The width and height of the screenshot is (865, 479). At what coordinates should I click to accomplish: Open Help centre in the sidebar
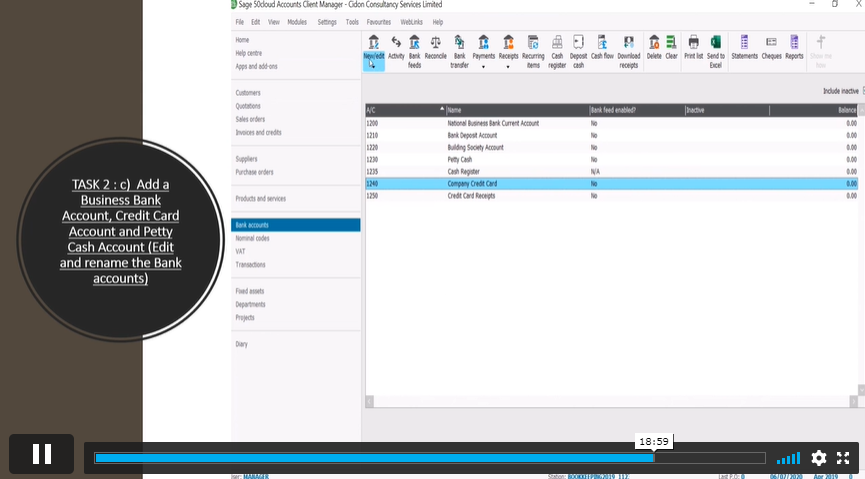point(248,53)
